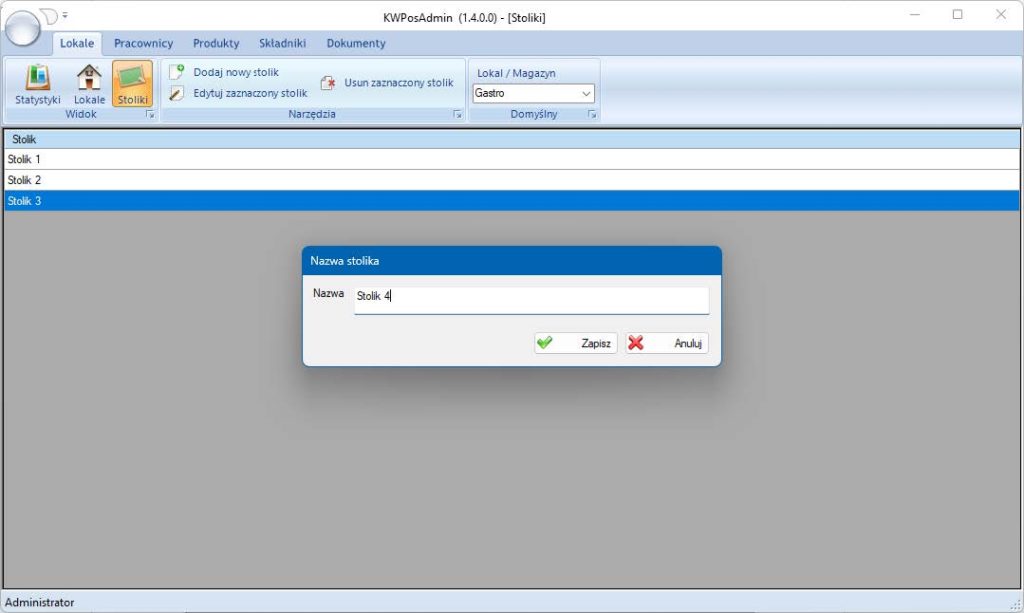Viewport: 1024px width, 613px height.
Task: Click Edytuj zaznaczony stolik pencil icon
Action: coord(177,93)
